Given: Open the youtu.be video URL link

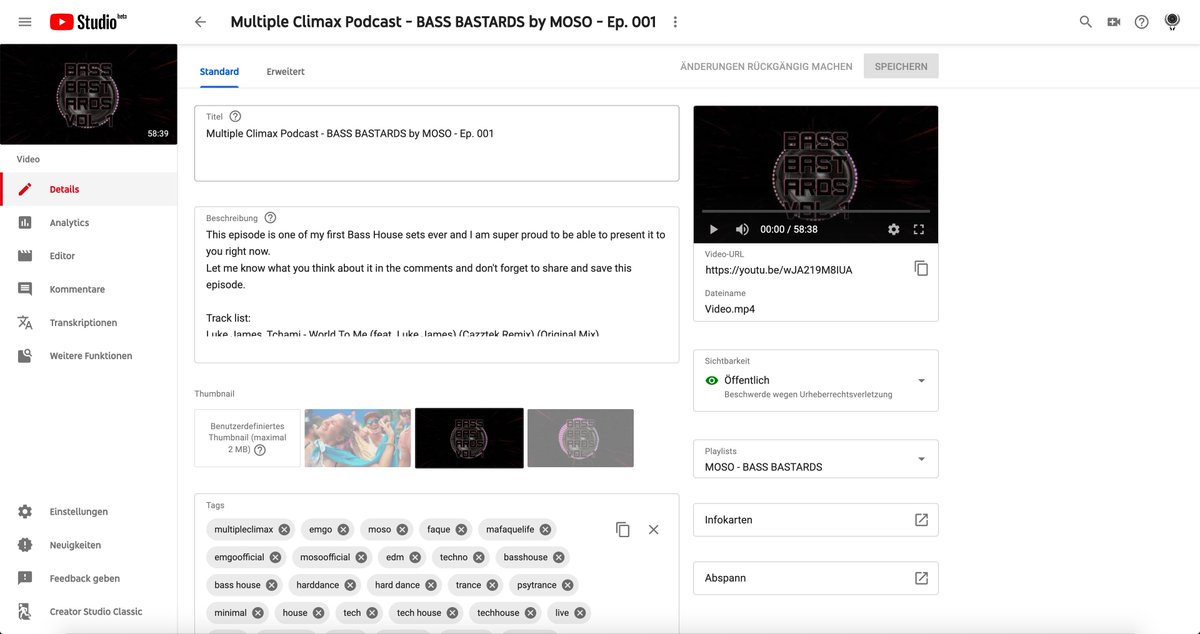Looking at the screenshot, I should point(779,270).
